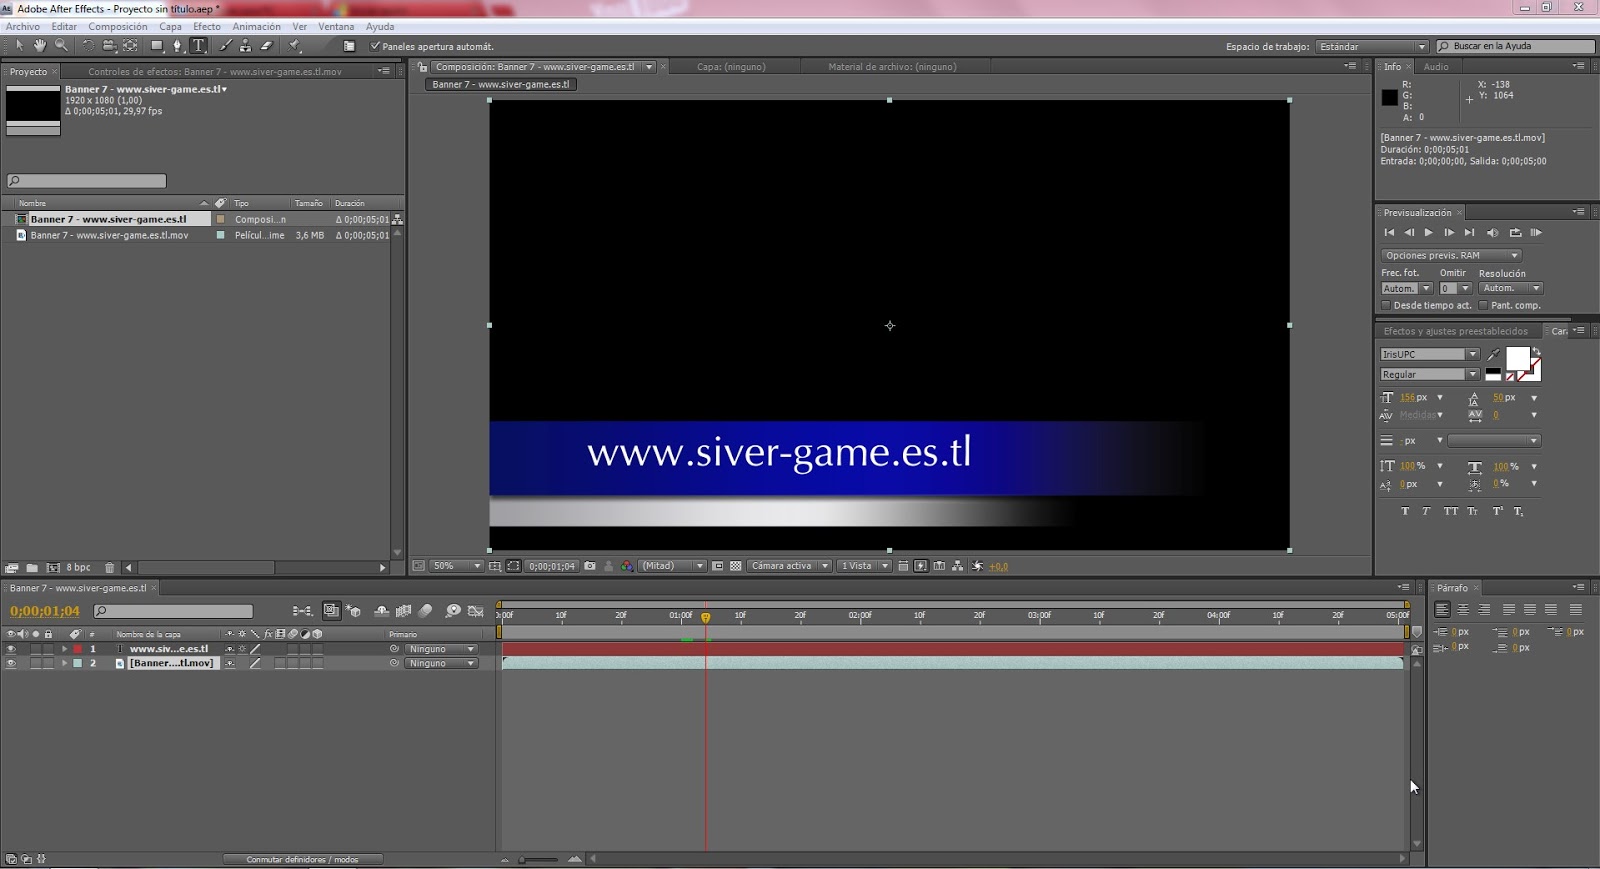Viewport: 1600px width, 869px height.
Task: Open the 1 Vista dropdown
Action: (864, 566)
